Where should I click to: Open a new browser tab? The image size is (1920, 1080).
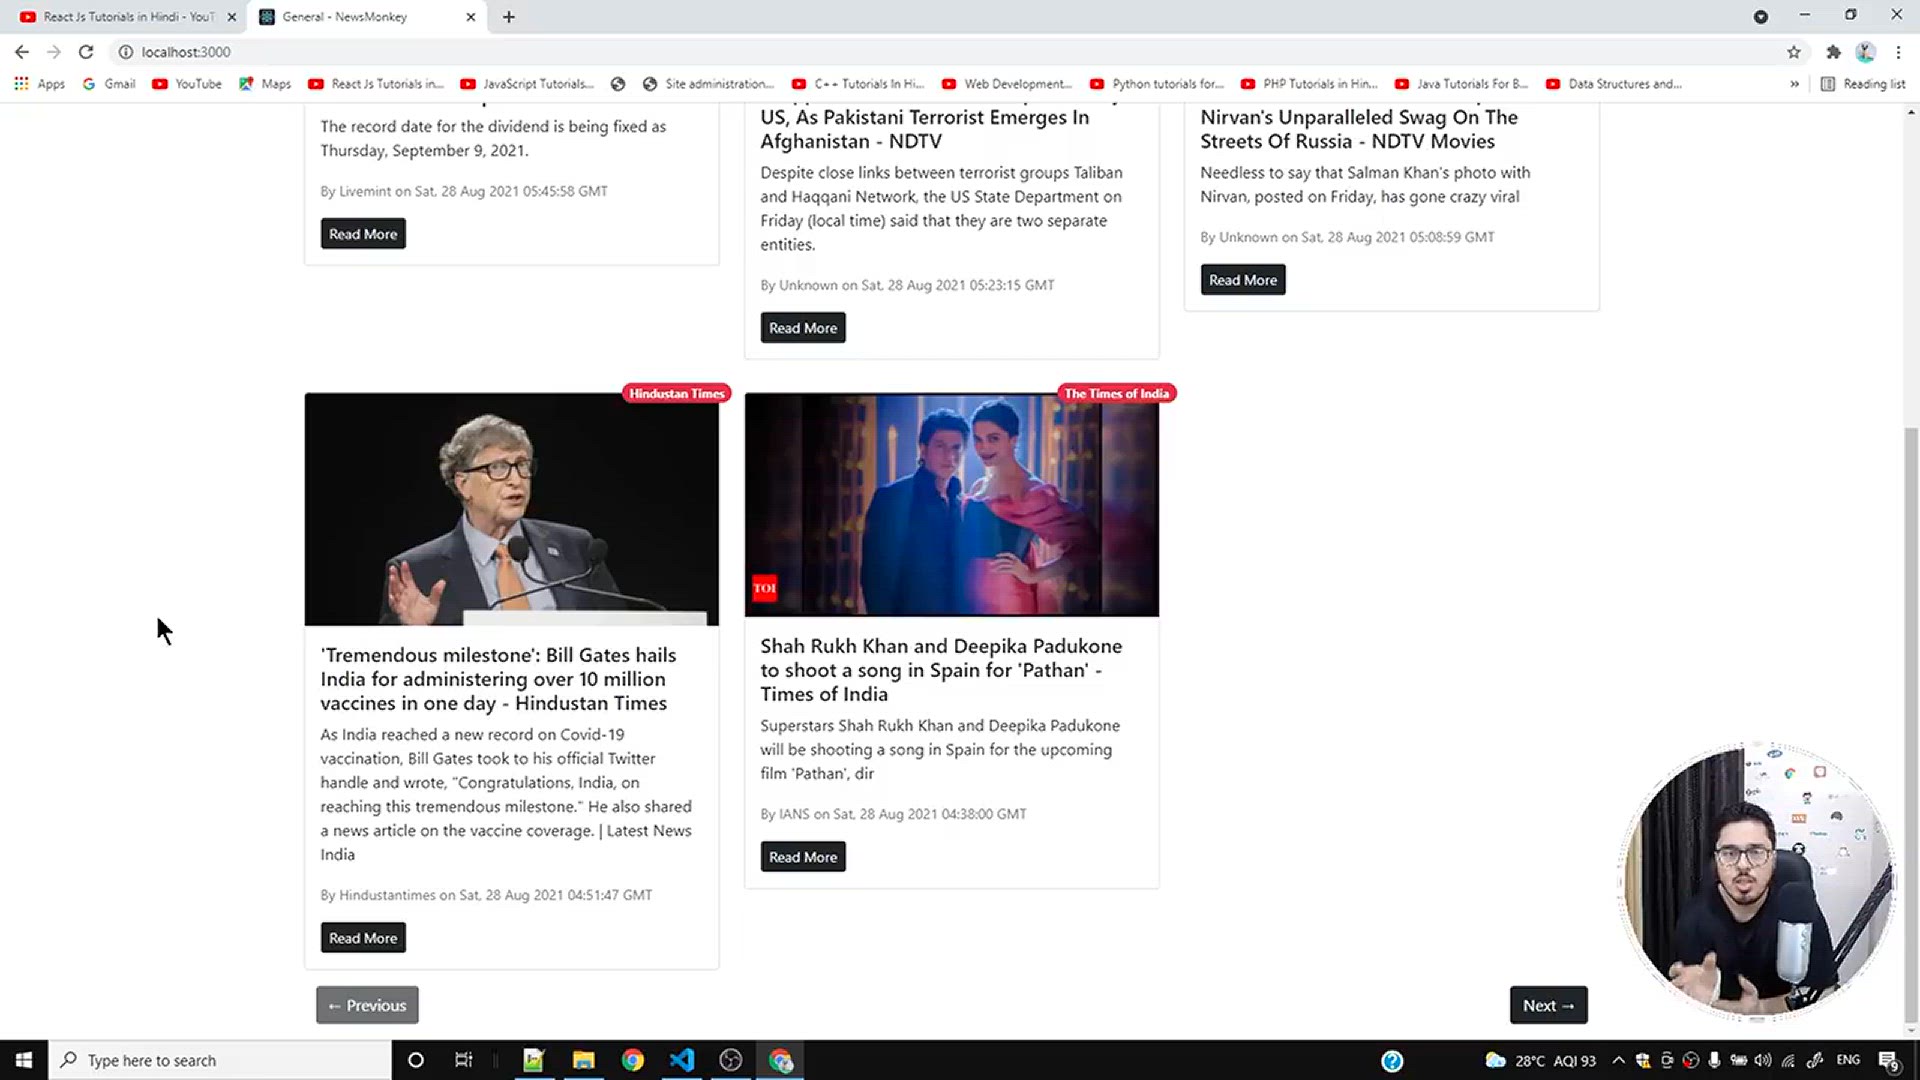508,17
